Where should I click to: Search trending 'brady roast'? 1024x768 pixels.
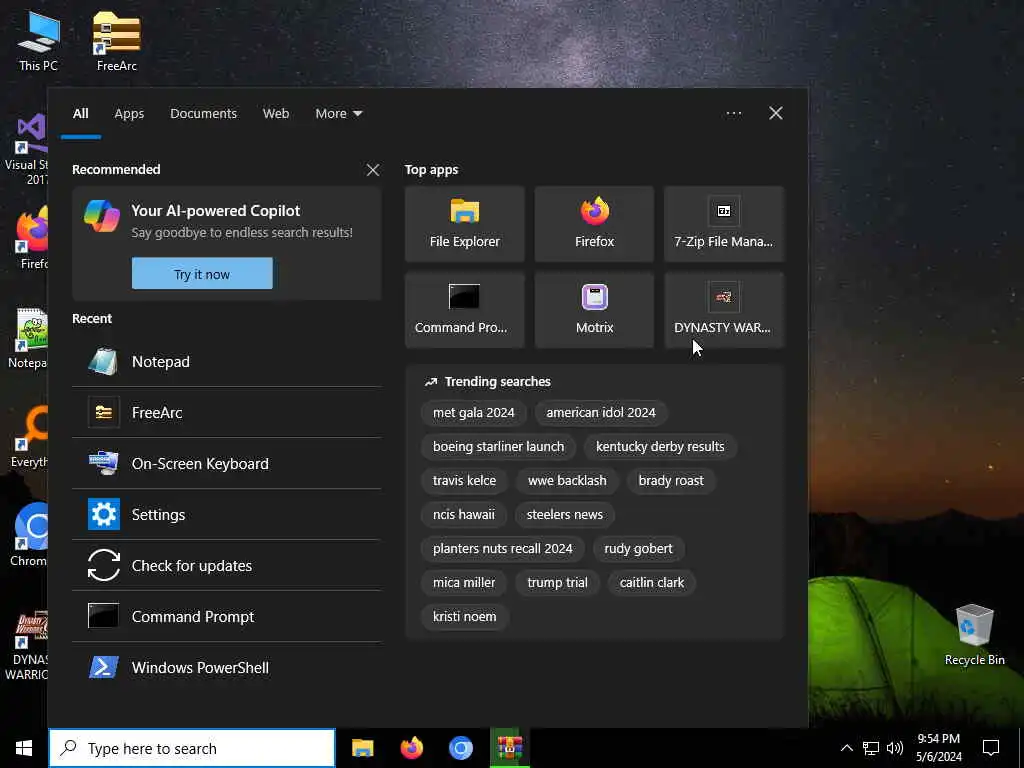(671, 481)
